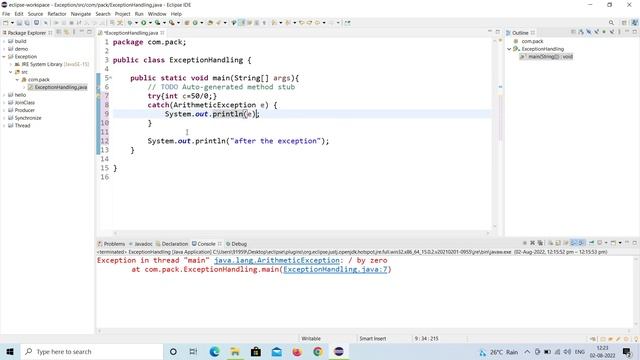640x360 pixels.
Task: Click the New file toolbar icon
Action: (x=6, y=23)
